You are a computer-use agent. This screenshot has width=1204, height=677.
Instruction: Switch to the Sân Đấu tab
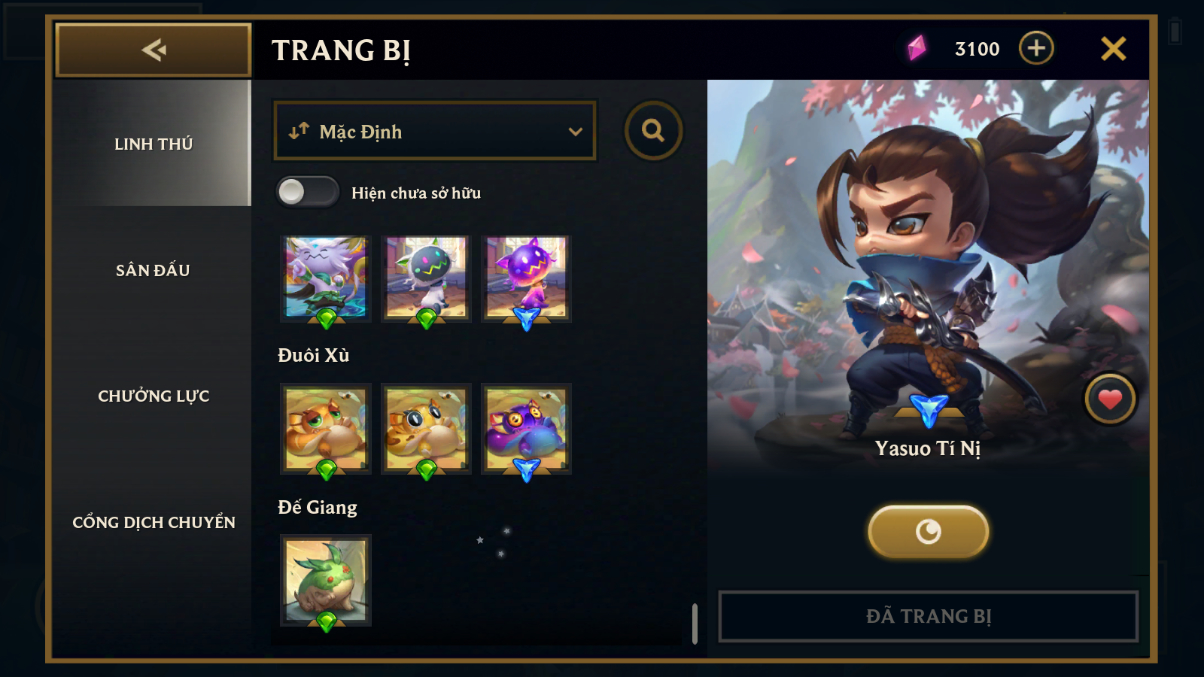pos(153,270)
